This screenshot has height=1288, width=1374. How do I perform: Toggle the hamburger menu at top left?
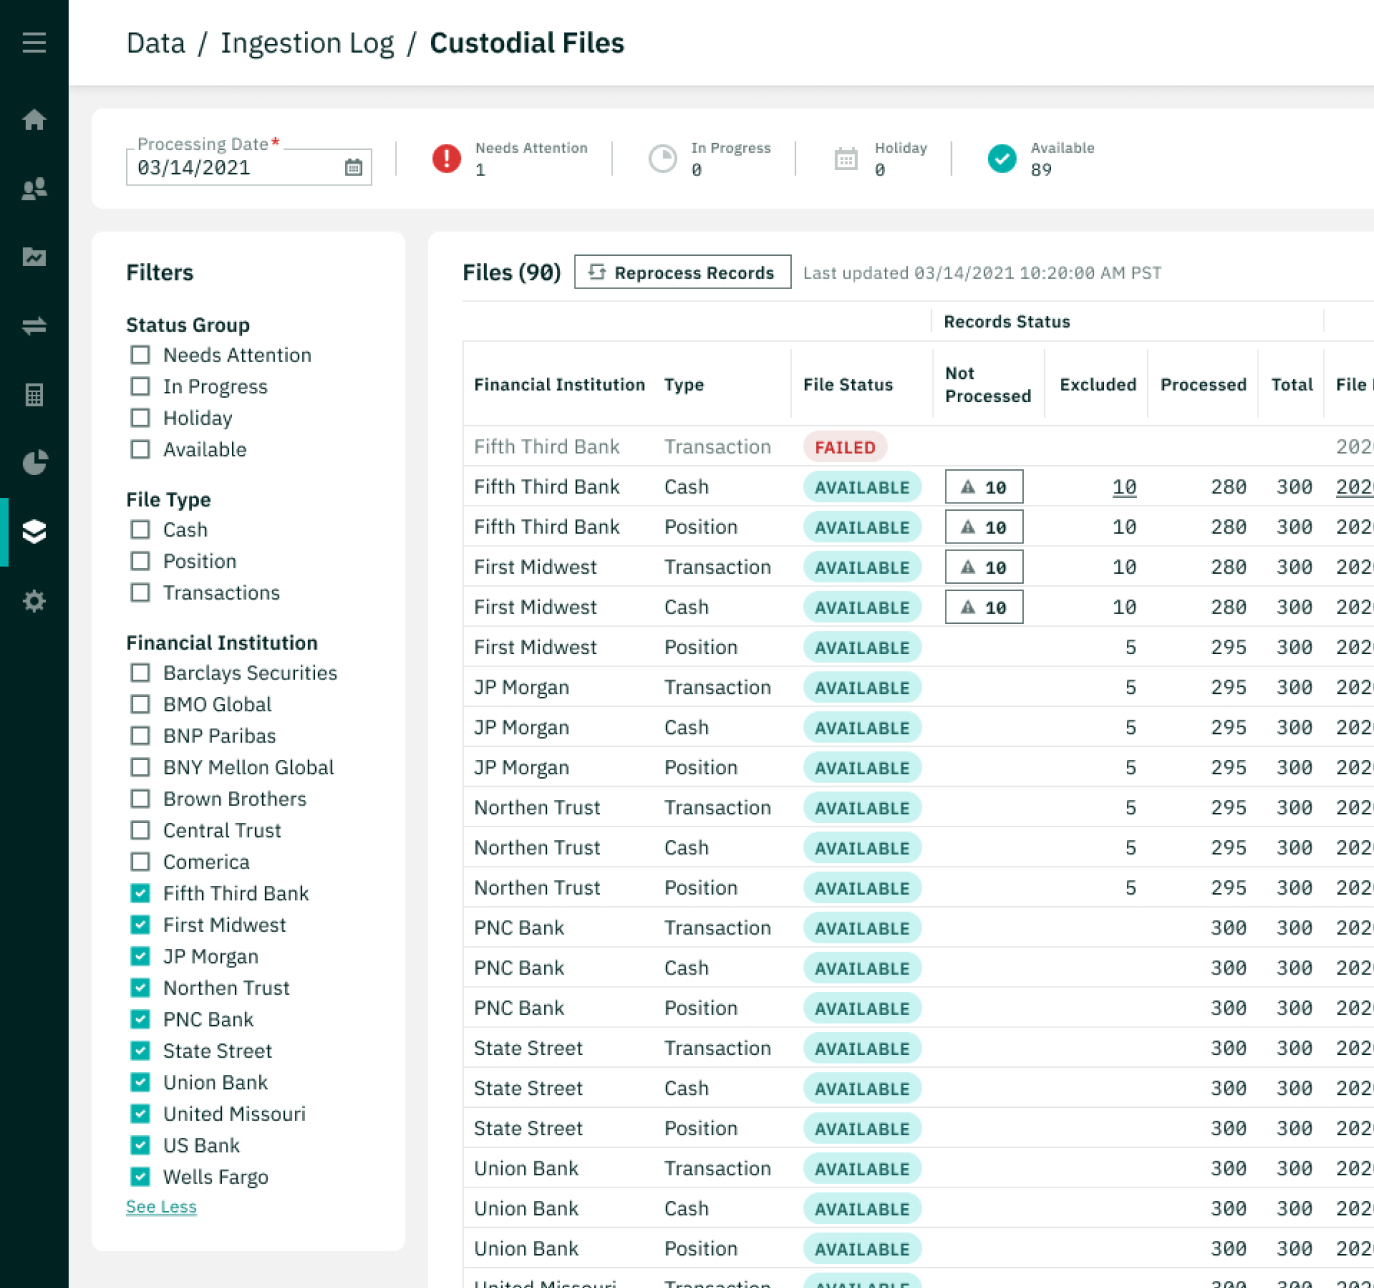(x=34, y=42)
